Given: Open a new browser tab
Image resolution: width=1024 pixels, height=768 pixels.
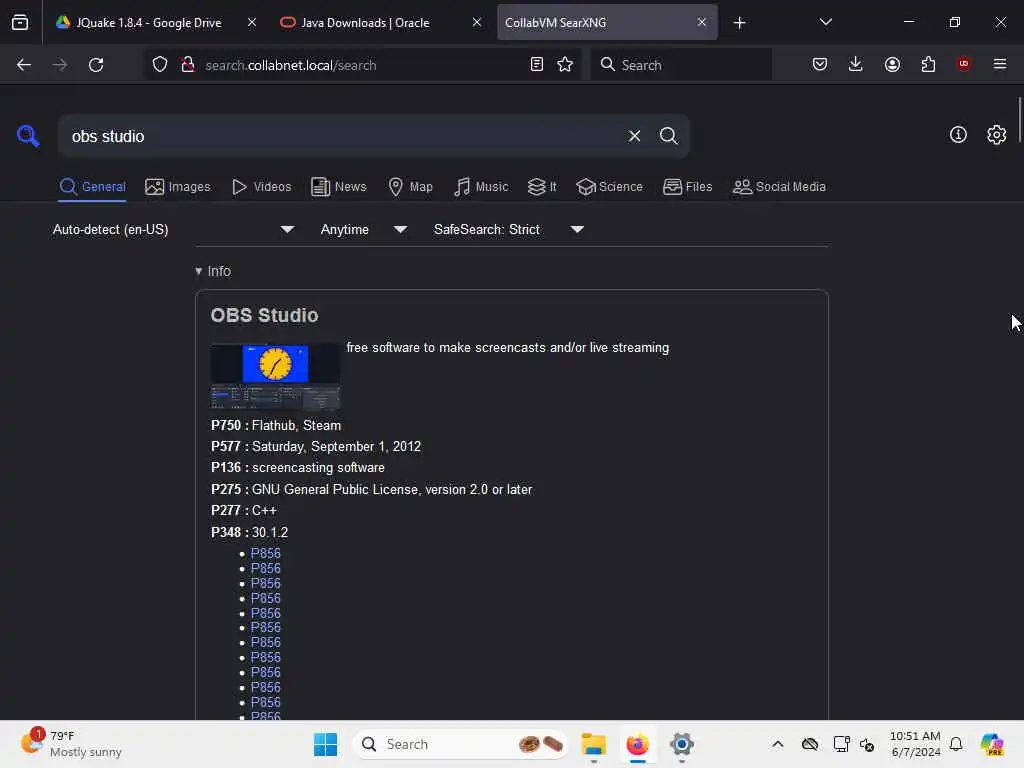Looking at the screenshot, I should [739, 23].
